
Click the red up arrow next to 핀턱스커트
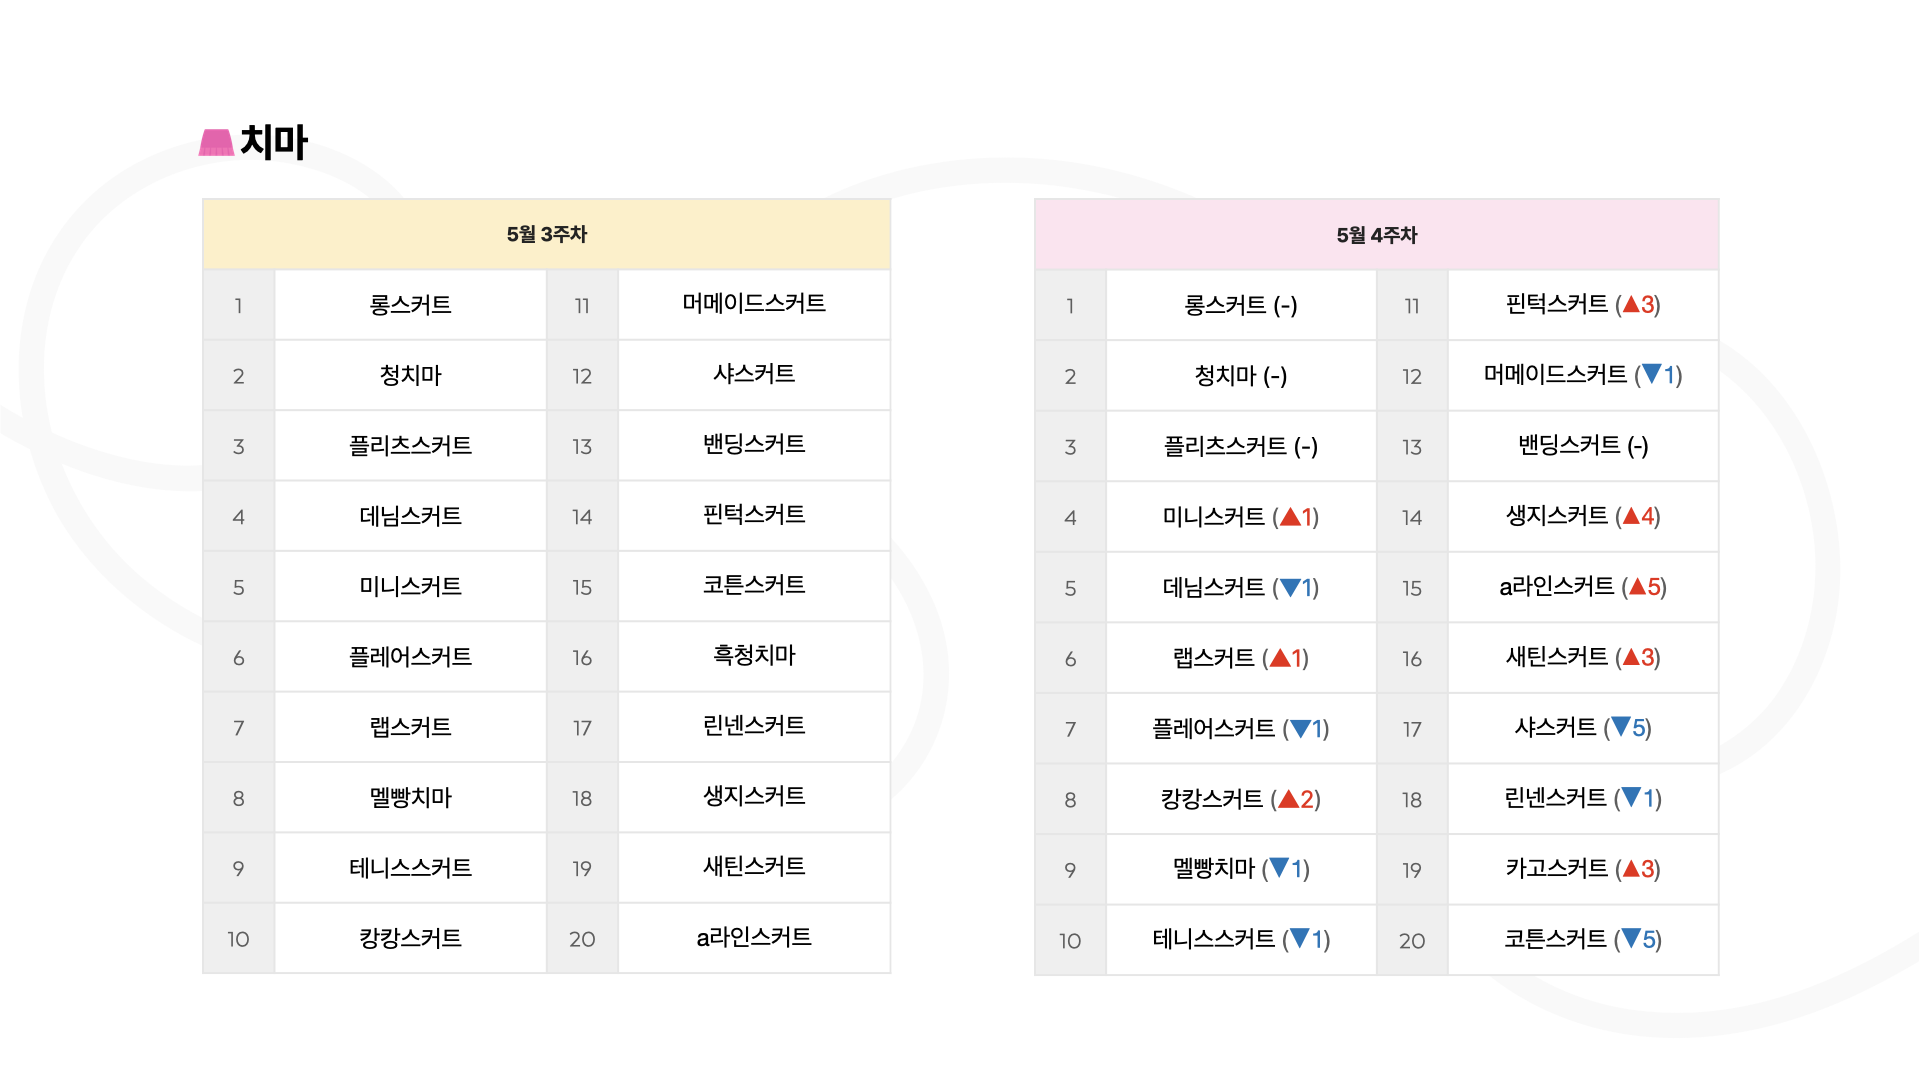click(1631, 304)
